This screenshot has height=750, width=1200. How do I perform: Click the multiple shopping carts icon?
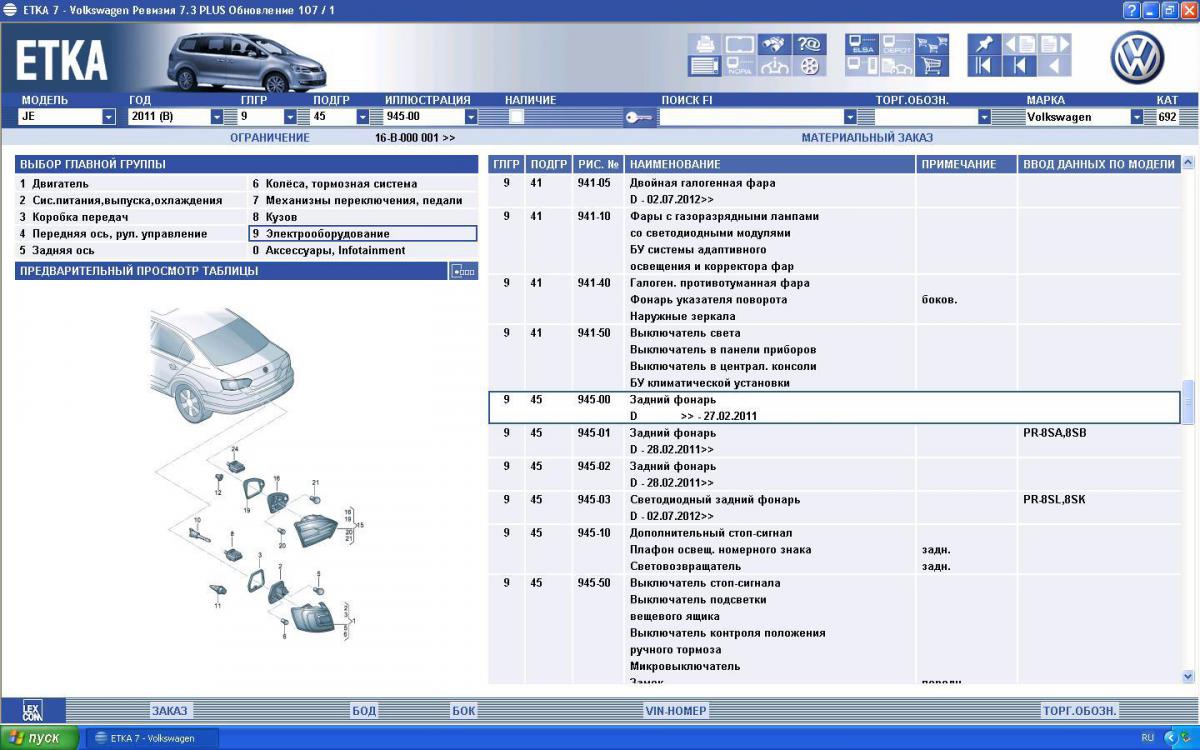[931, 44]
